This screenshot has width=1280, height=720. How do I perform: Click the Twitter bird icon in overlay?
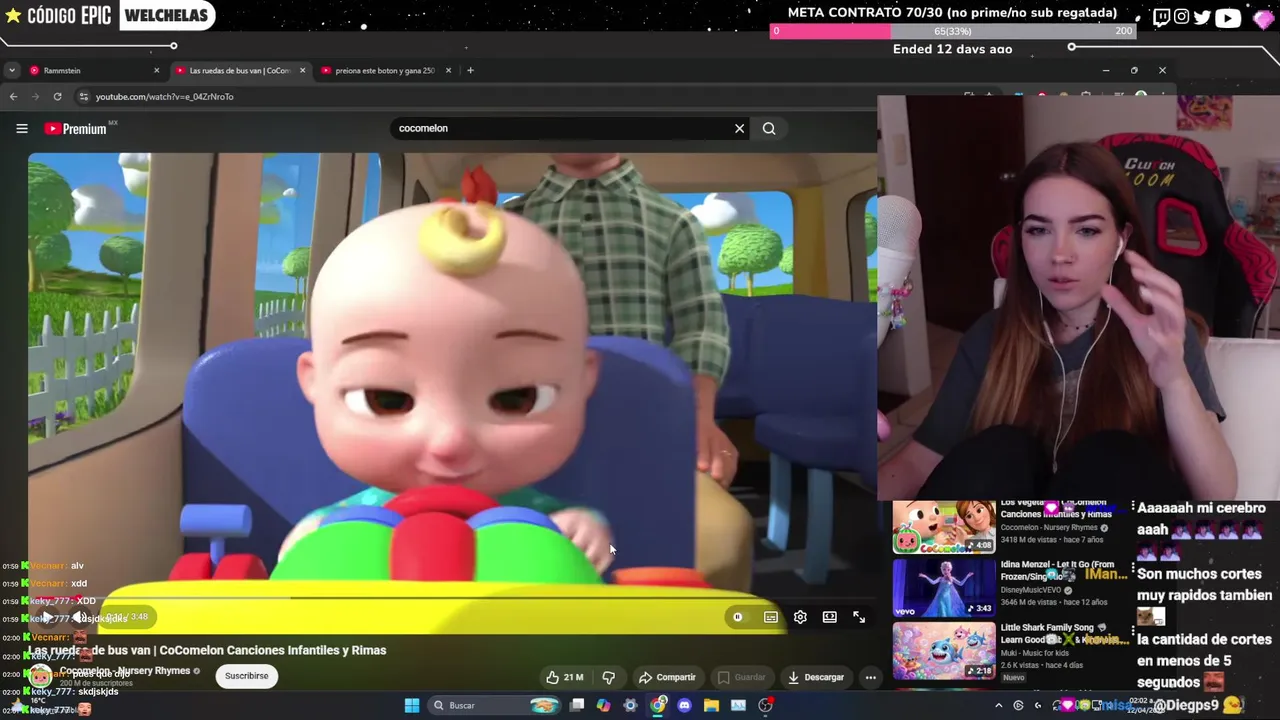click(x=1202, y=17)
